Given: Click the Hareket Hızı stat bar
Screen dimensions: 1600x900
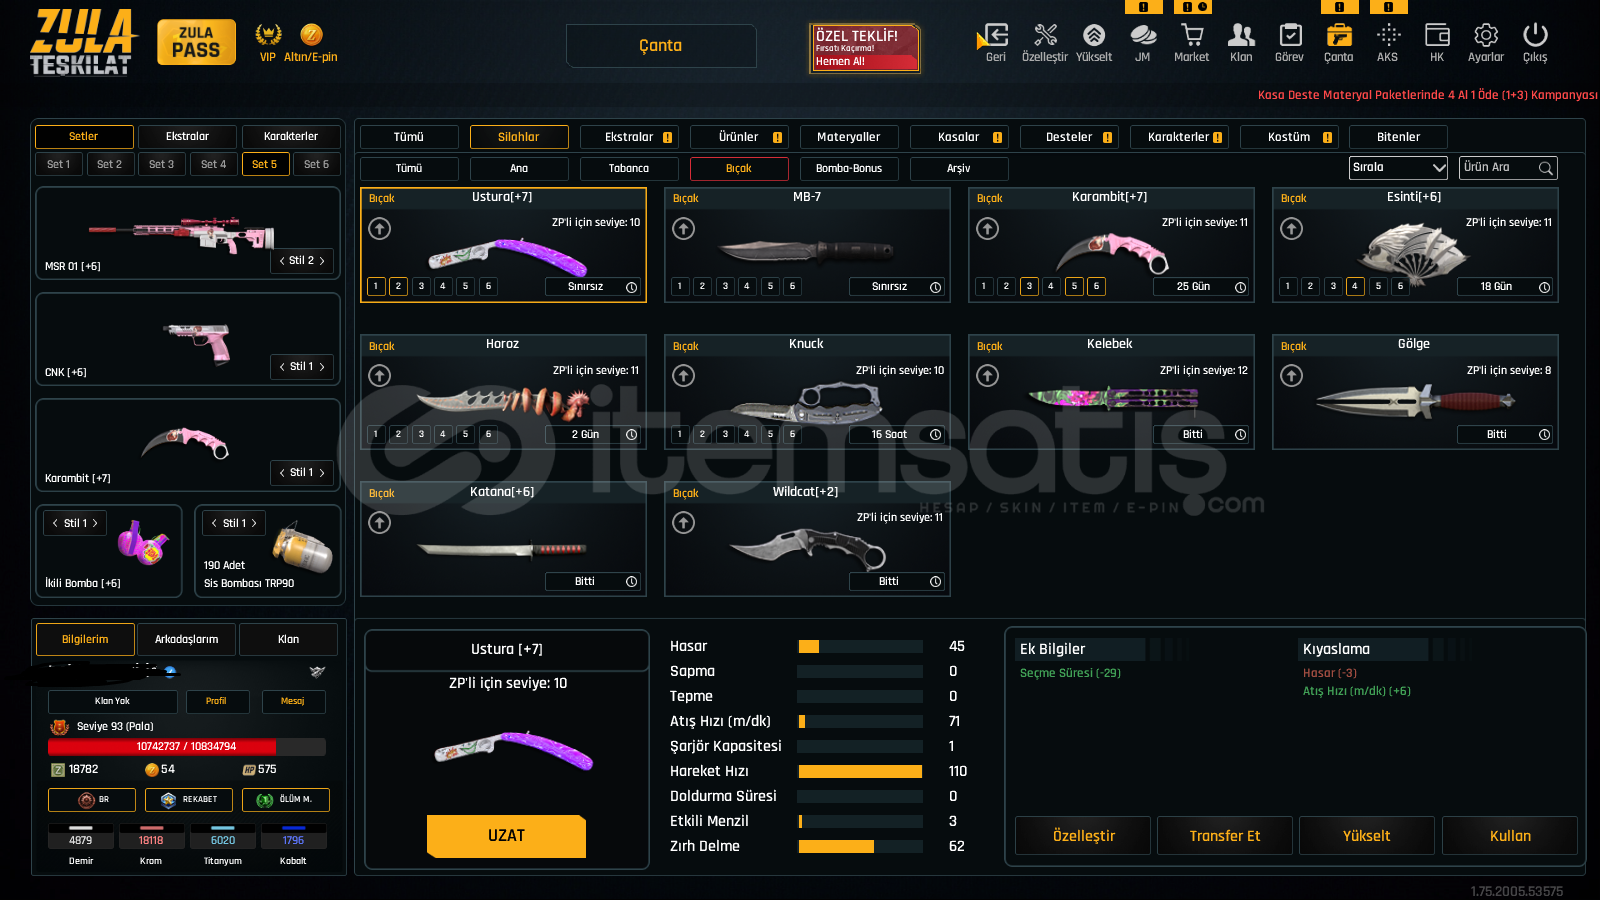Looking at the screenshot, I should [860, 772].
